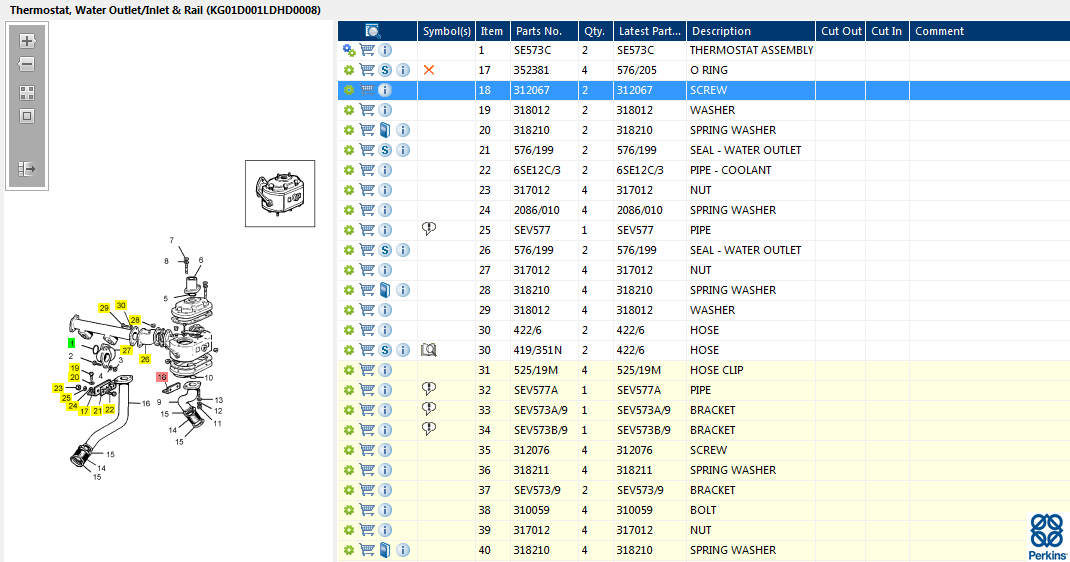Viewport: 1070px width, 562px height.
Task: Click the orange X symbol in O RING row
Action: tap(429, 70)
